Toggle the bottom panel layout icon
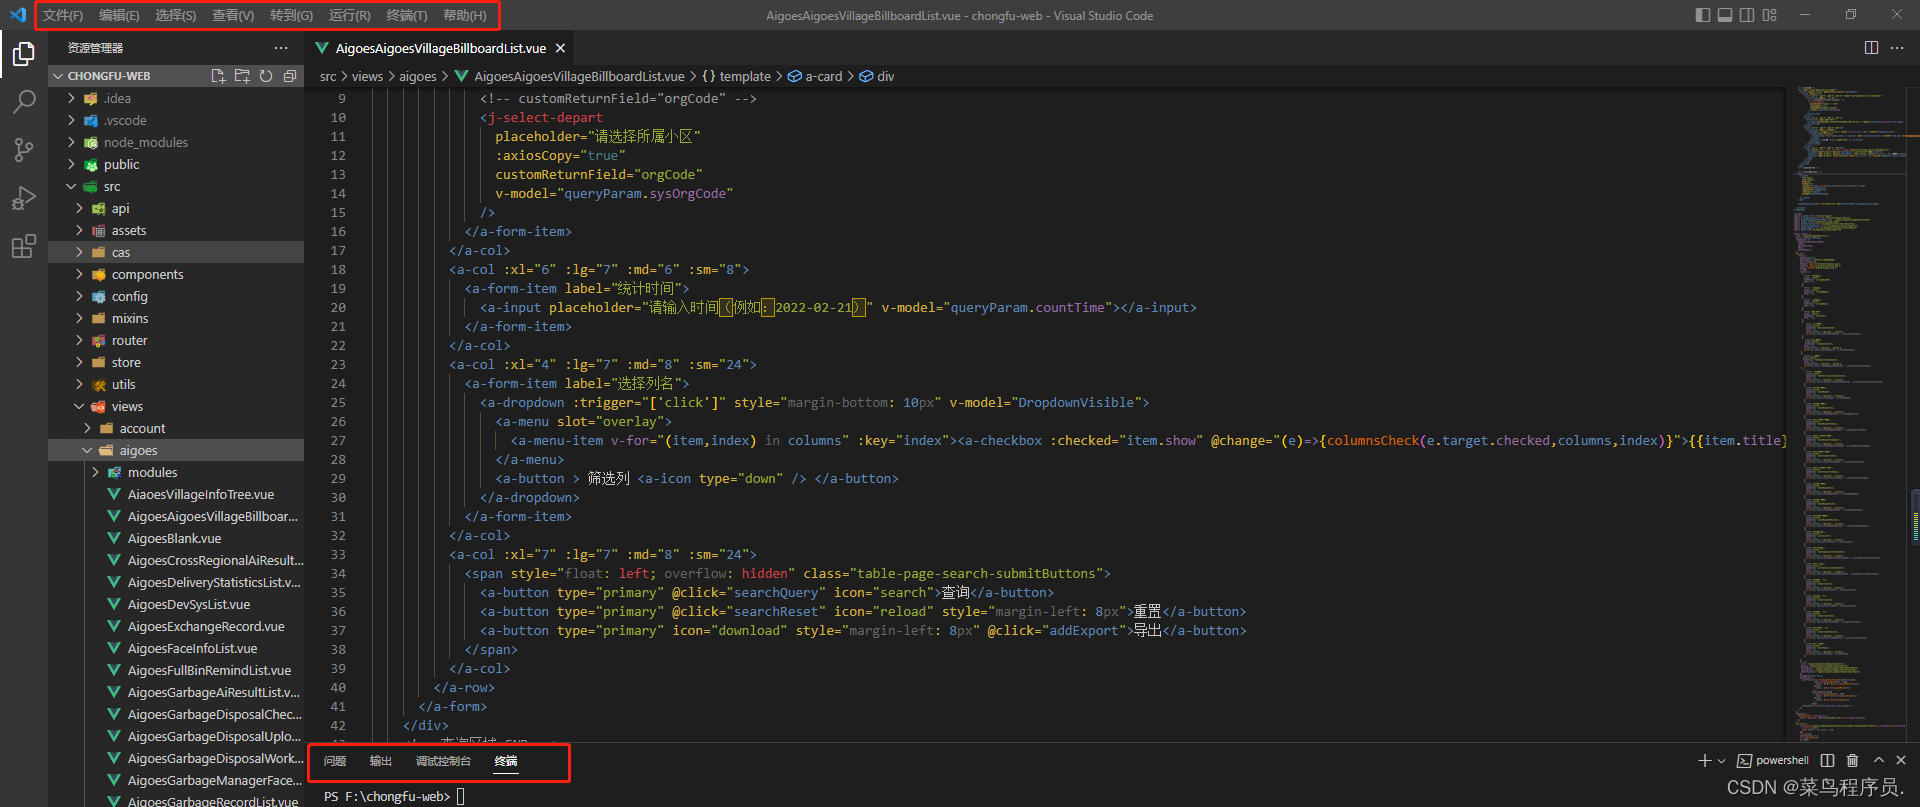 tap(1725, 15)
